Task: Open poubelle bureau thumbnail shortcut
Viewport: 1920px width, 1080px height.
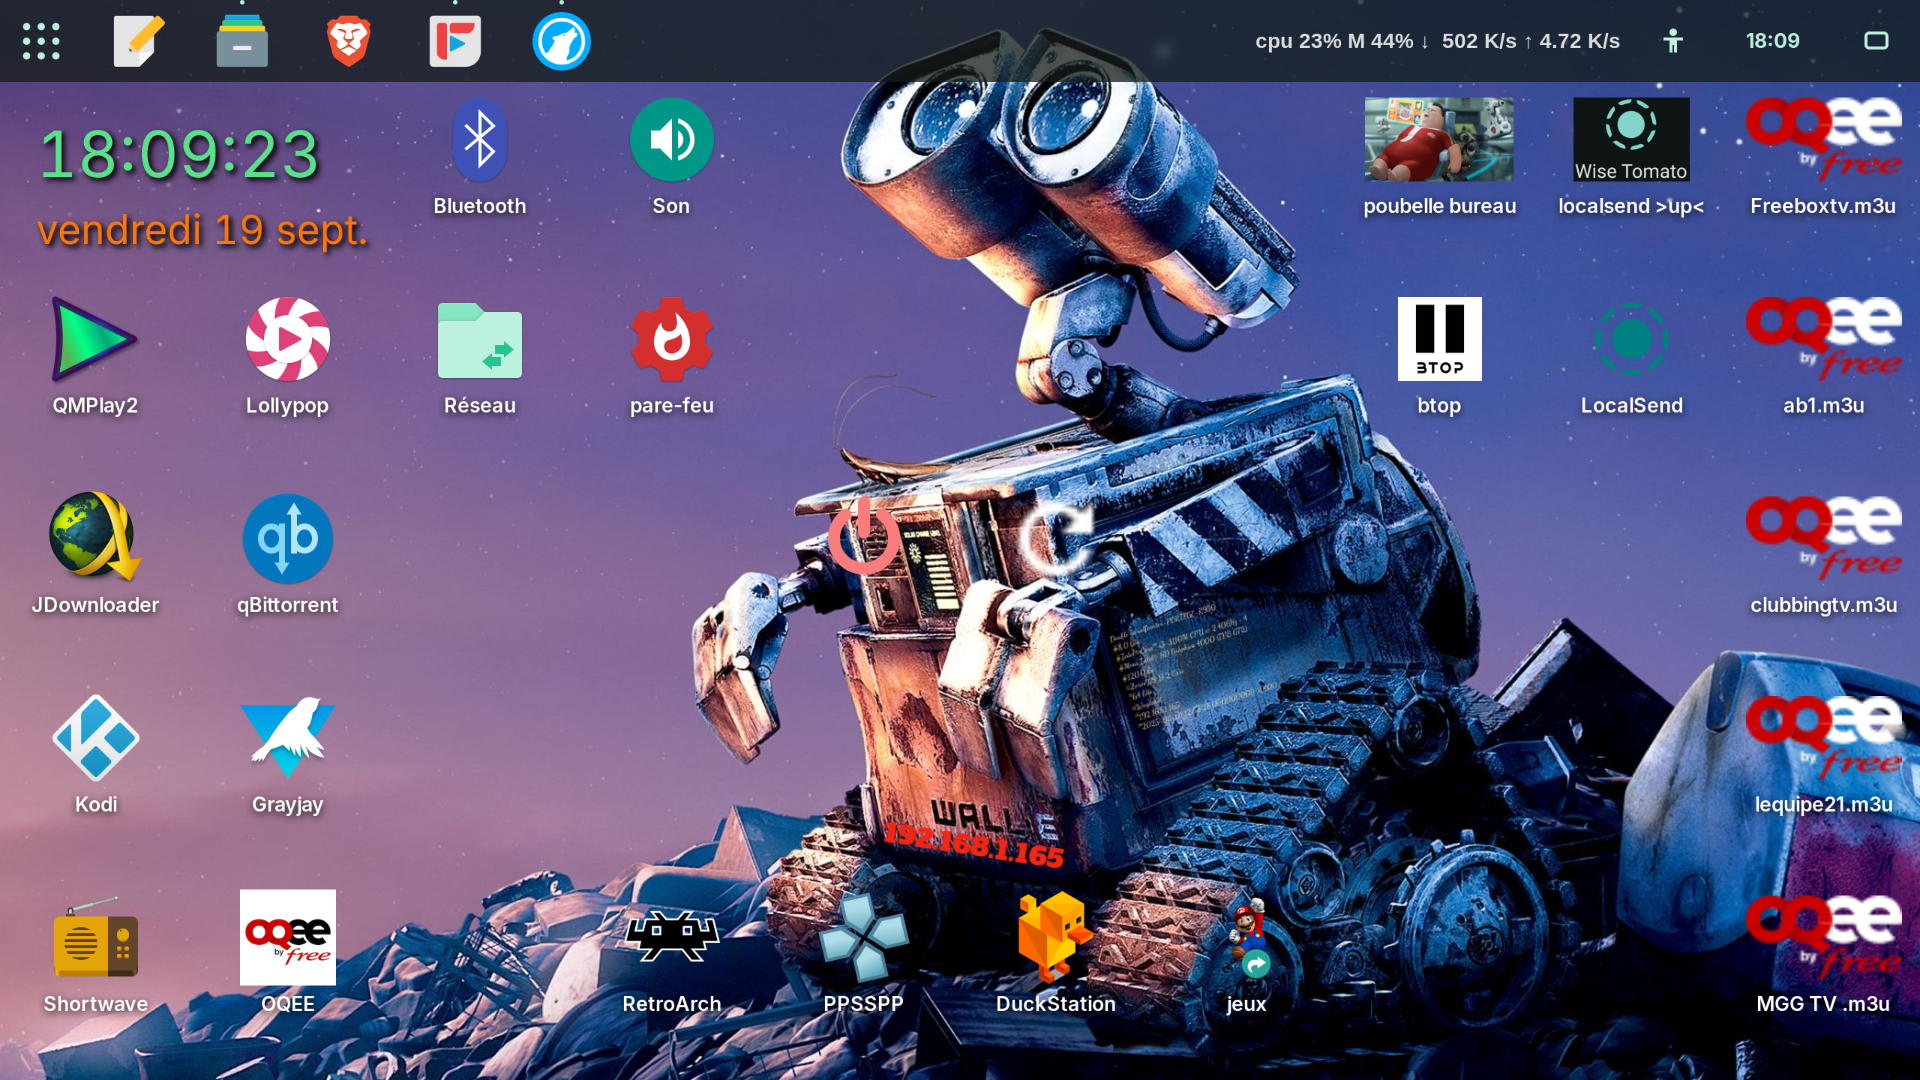Action: coord(1439,141)
